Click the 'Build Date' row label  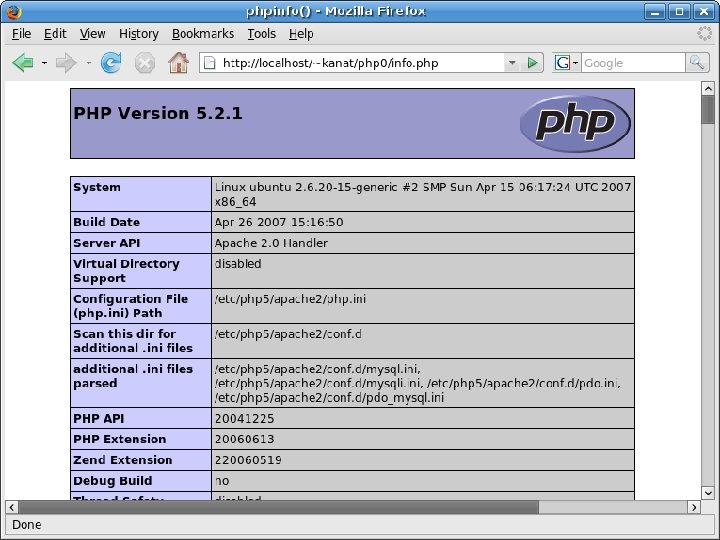click(107, 222)
